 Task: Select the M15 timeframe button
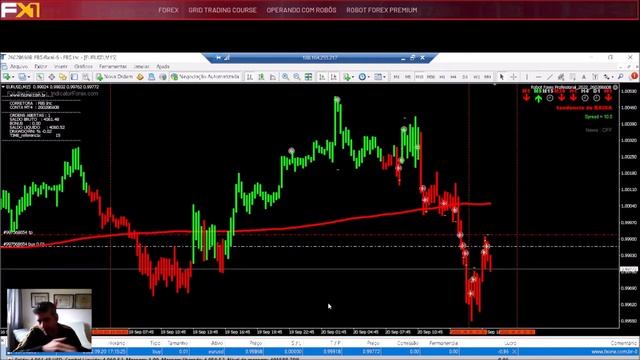click(x=419, y=77)
